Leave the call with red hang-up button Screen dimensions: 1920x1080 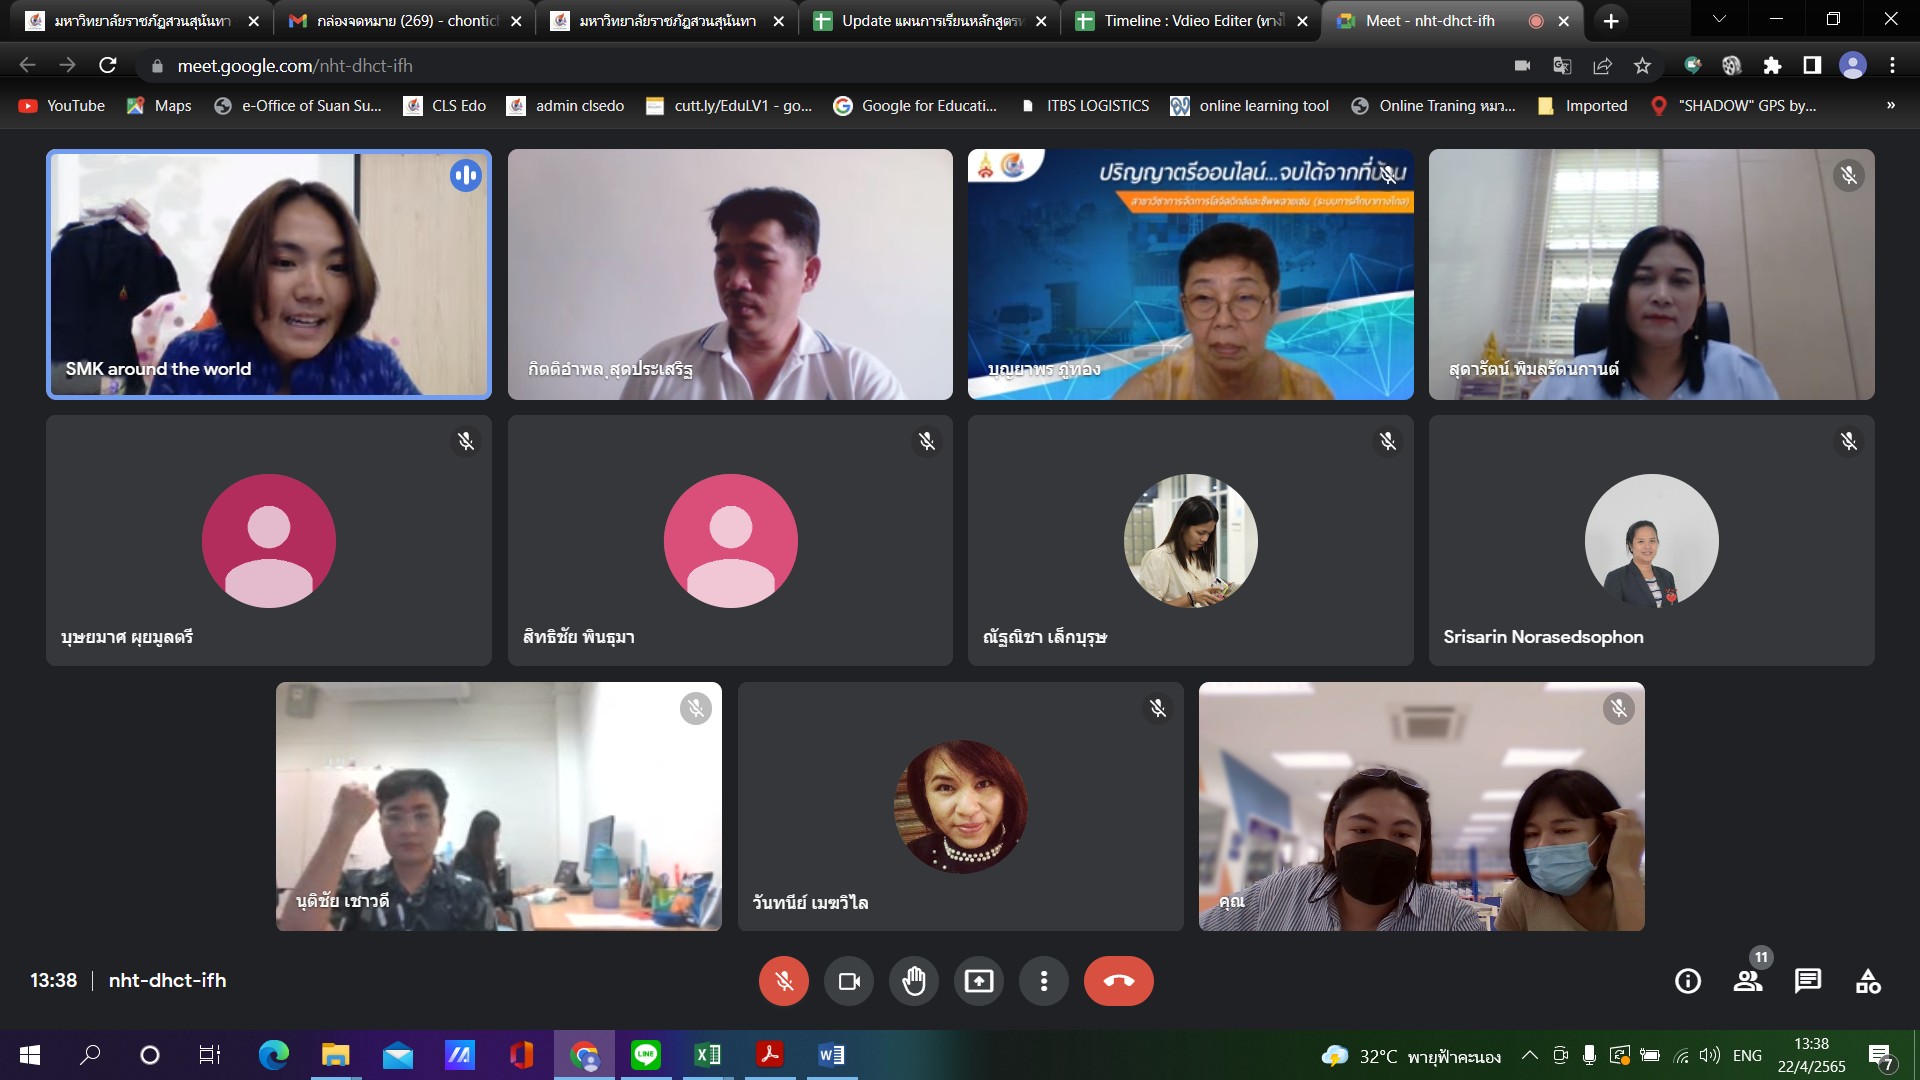(x=1118, y=981)
